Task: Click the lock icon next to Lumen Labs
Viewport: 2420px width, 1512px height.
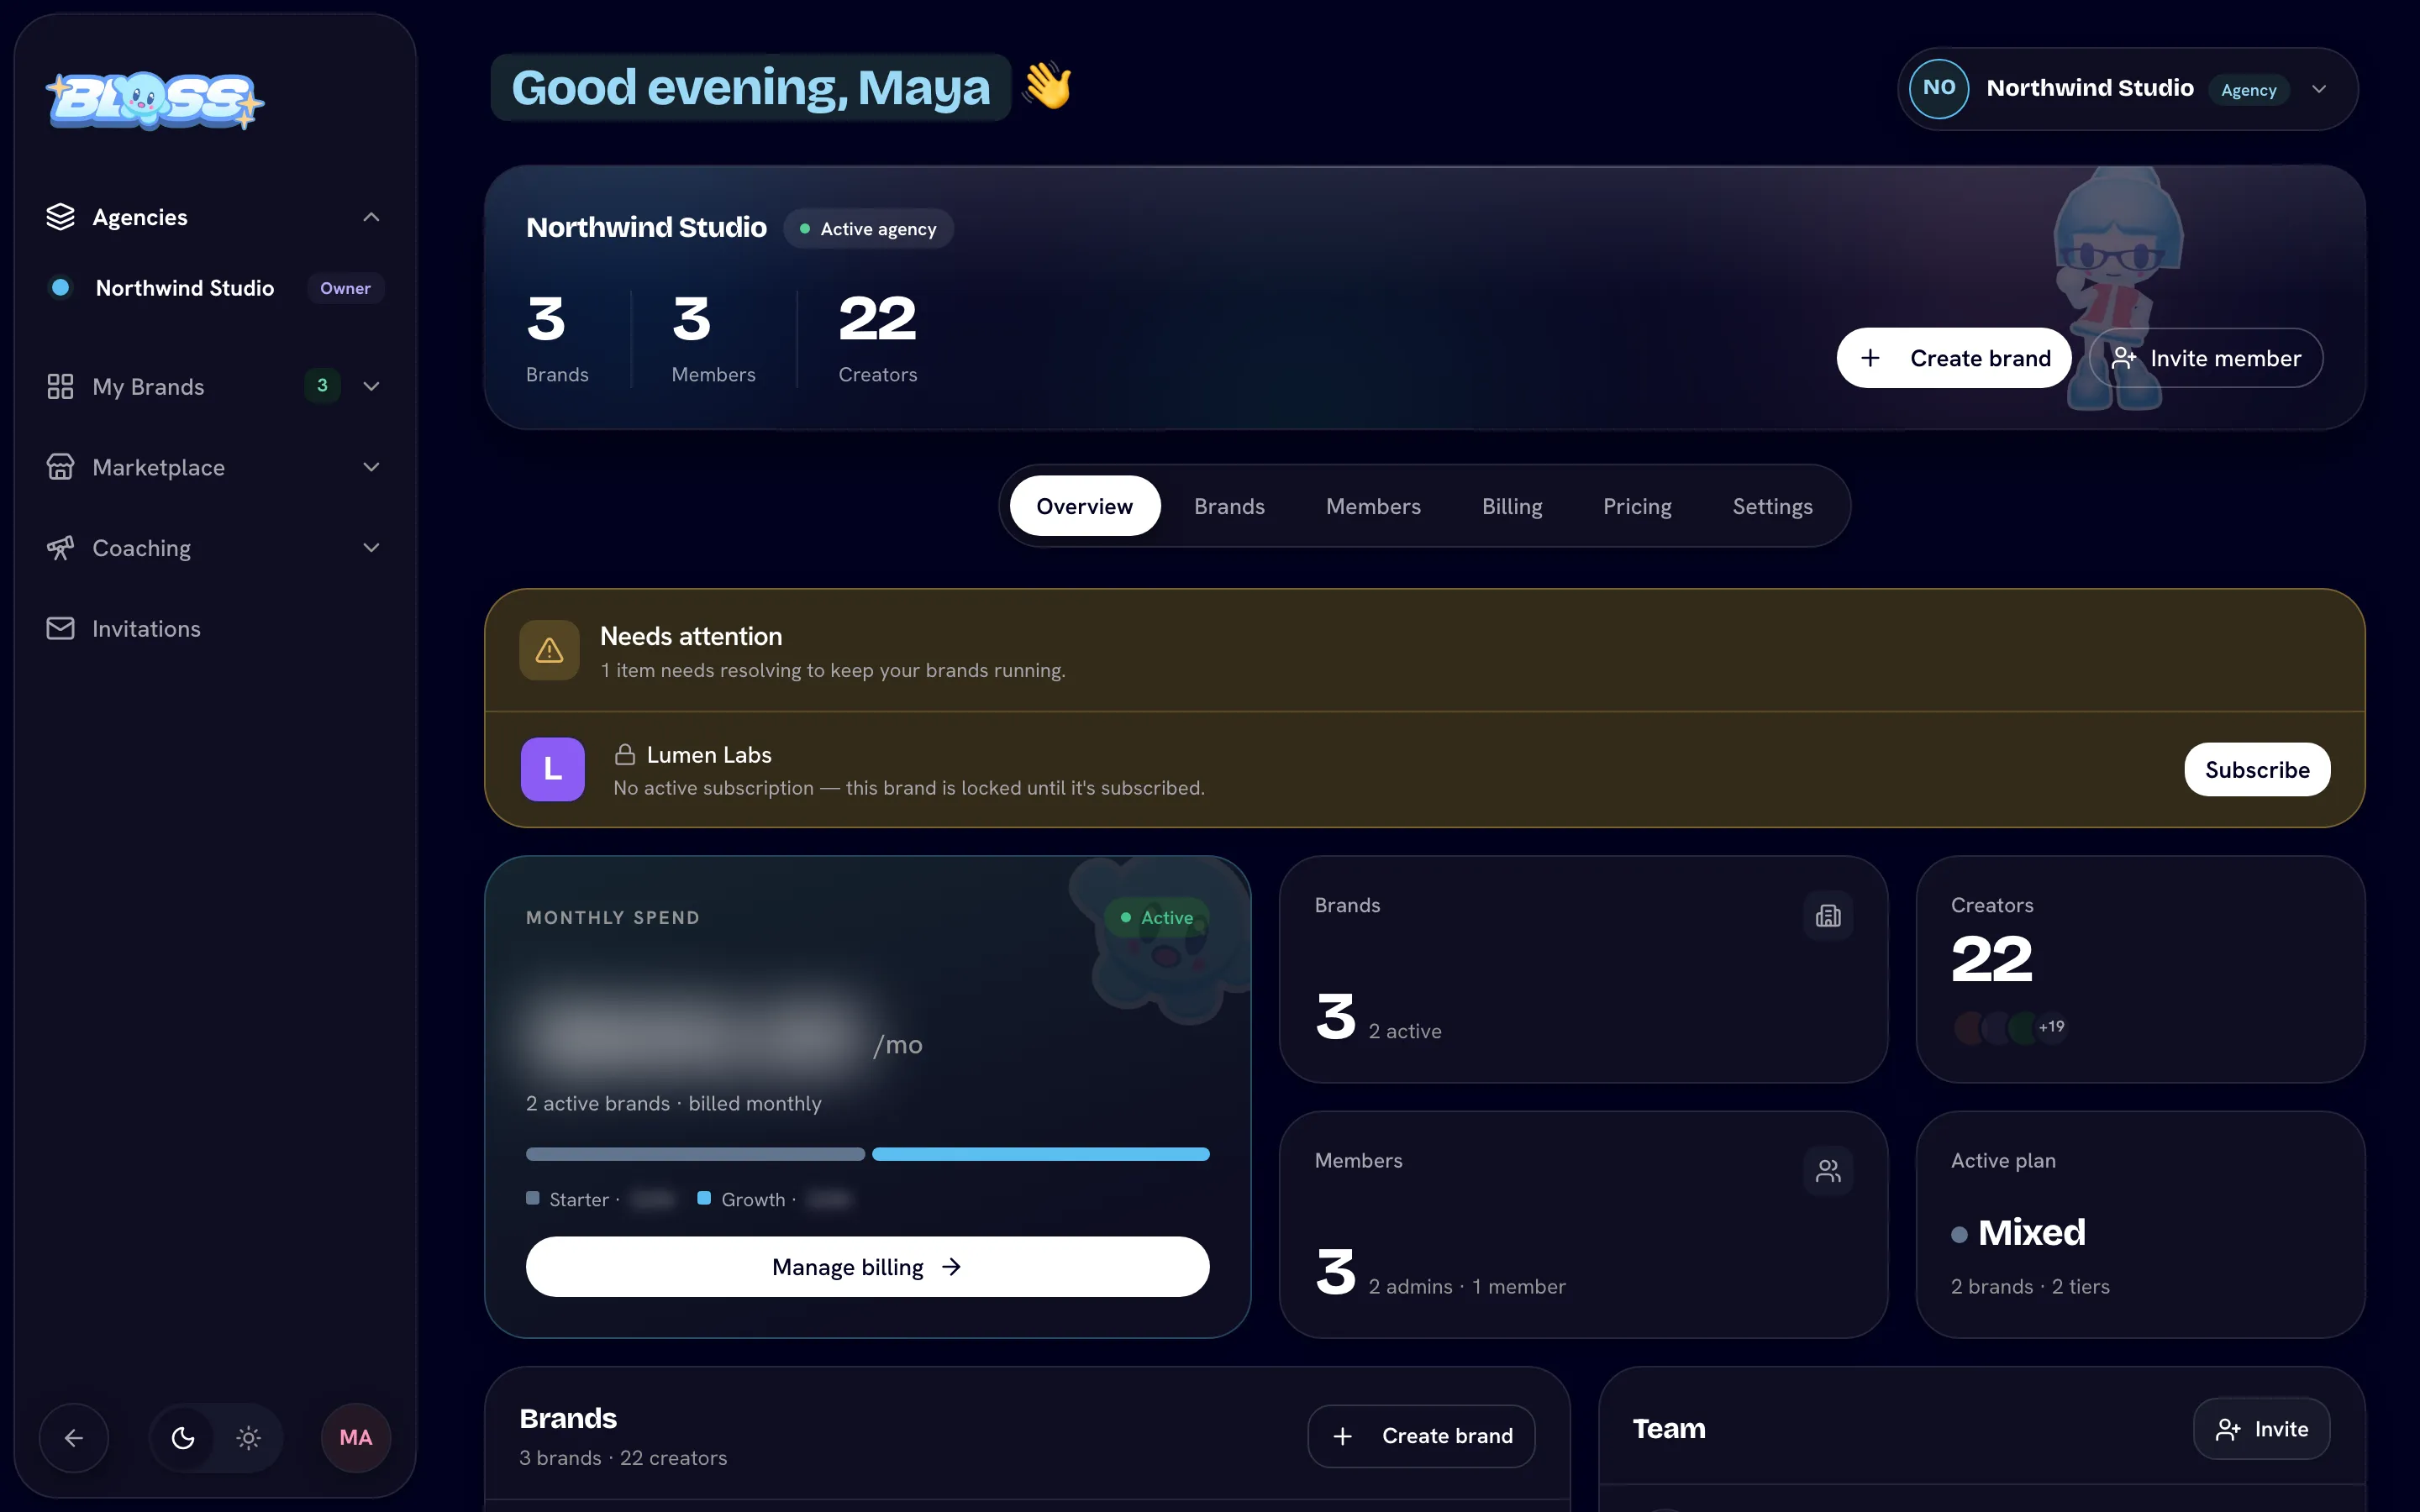Action: point(625,754)
